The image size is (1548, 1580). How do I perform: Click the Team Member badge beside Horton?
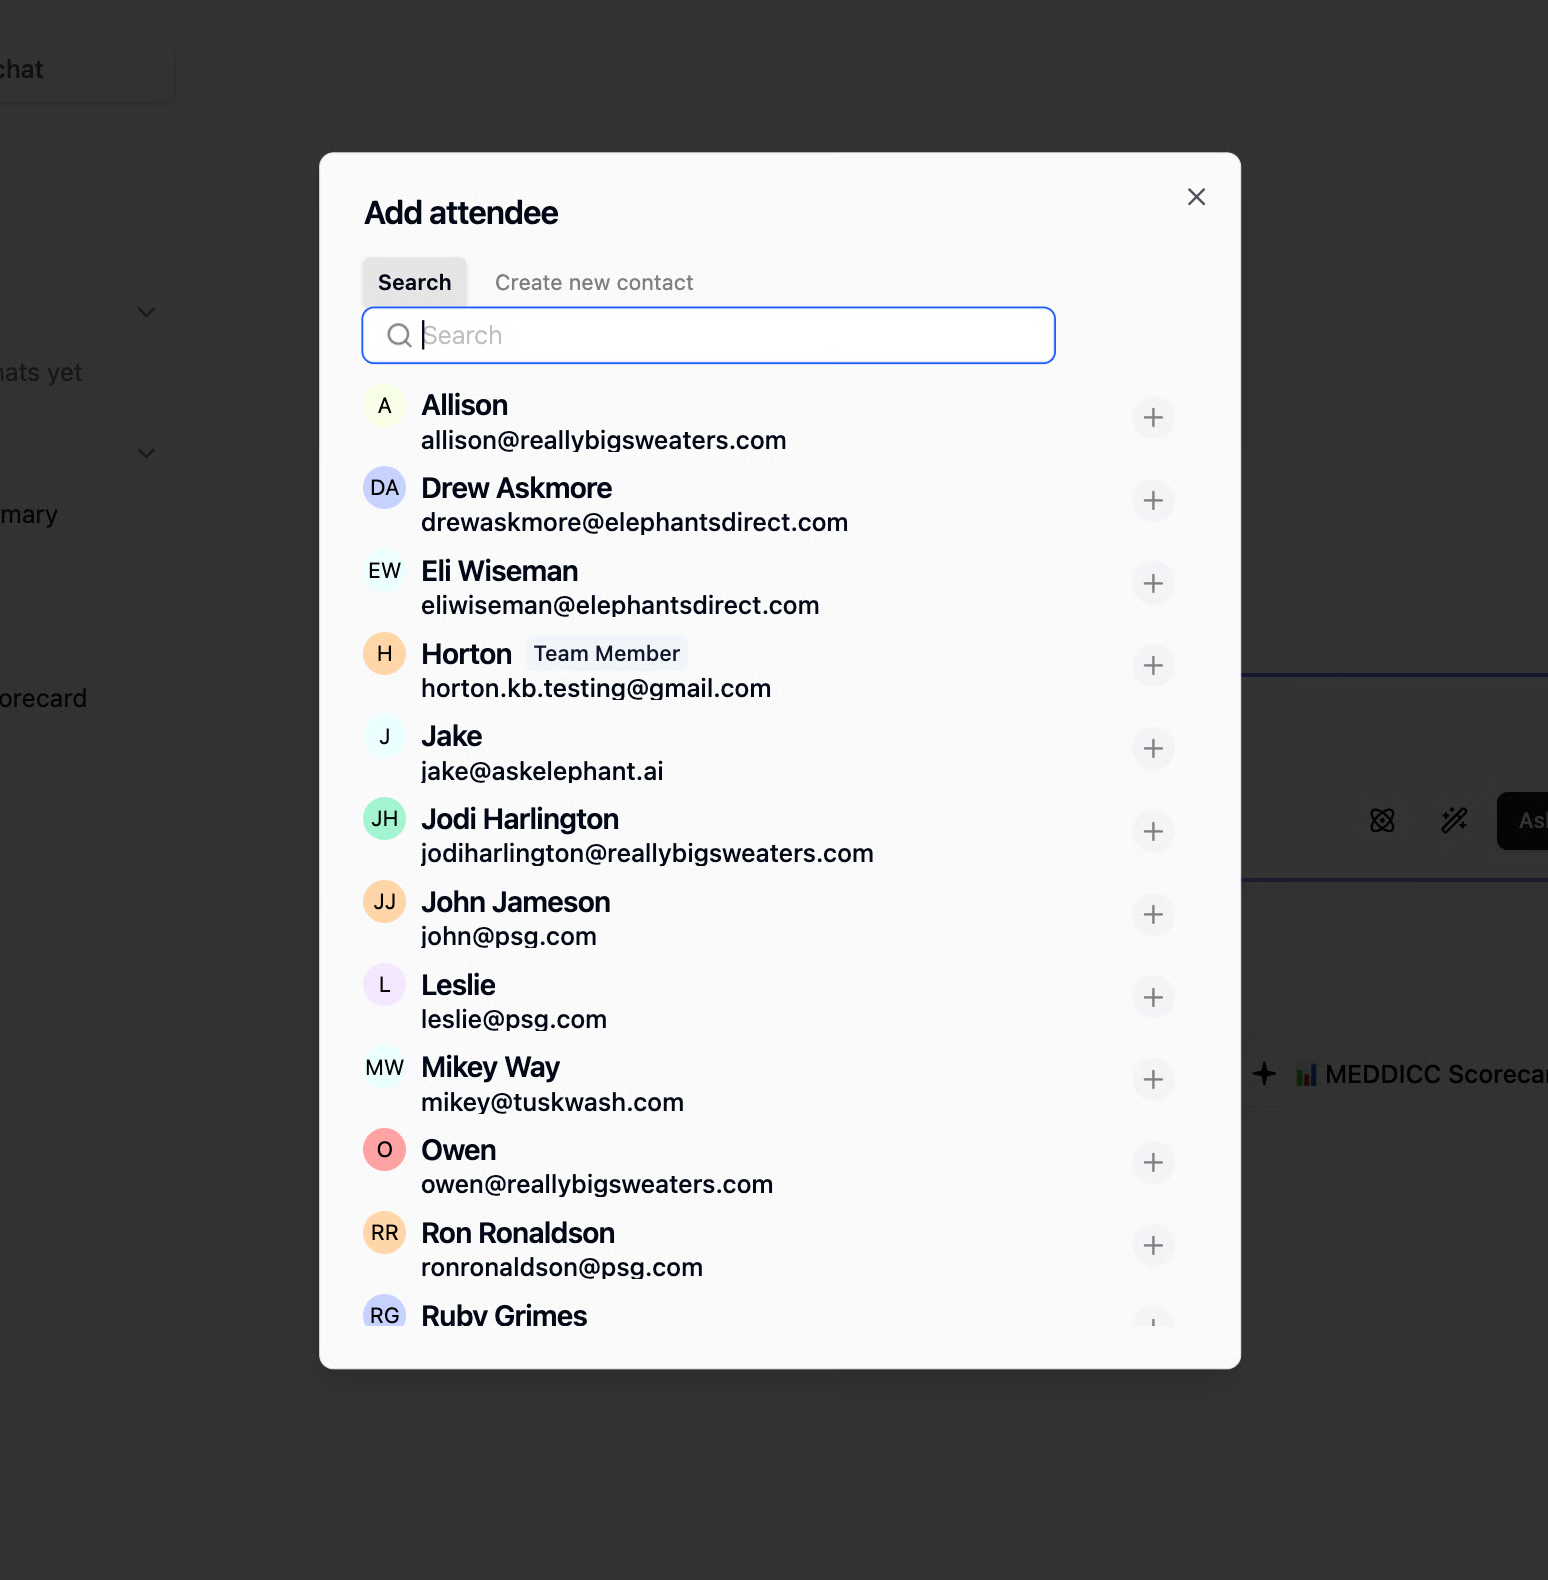tap(606, 654)
